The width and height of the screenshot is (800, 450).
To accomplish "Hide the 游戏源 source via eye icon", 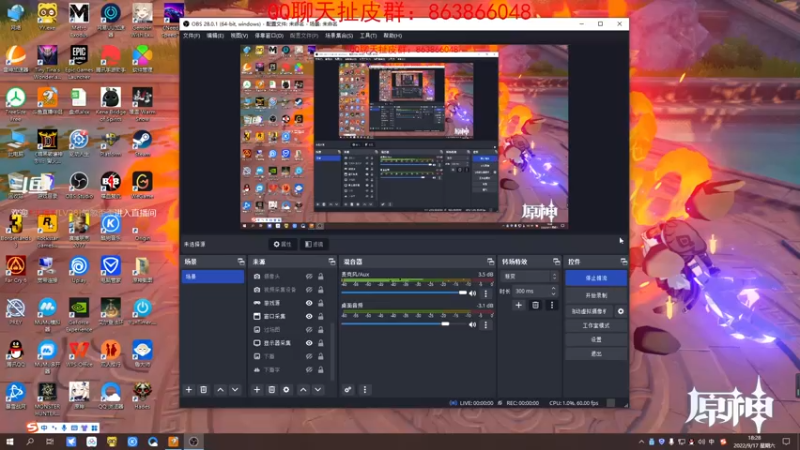I will [309, 303].
